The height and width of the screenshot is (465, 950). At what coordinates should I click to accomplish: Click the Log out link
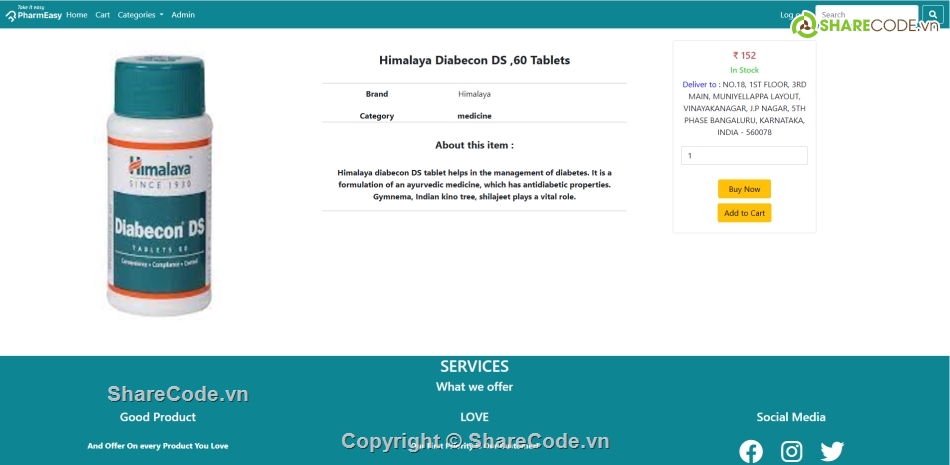coord(790,15)
